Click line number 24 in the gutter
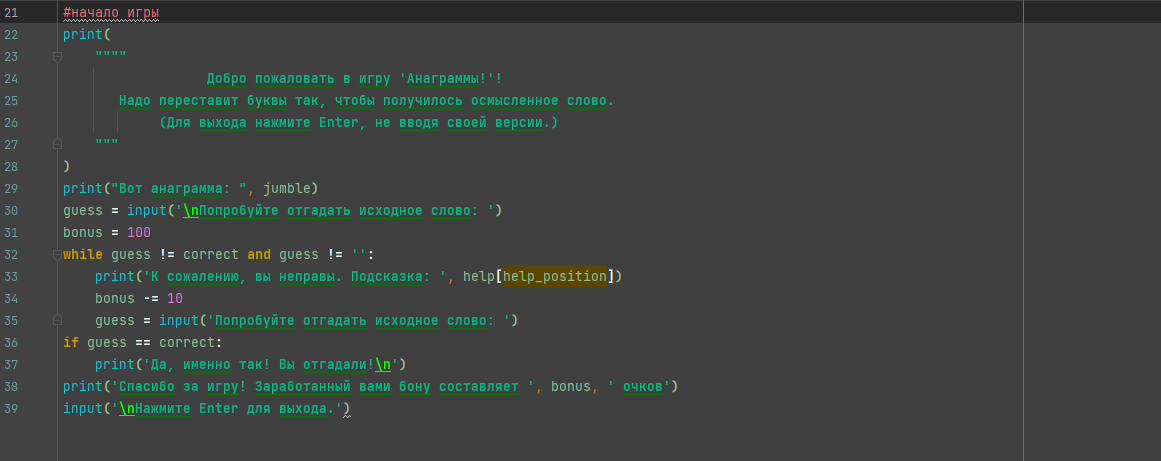 tap(11, 78)
